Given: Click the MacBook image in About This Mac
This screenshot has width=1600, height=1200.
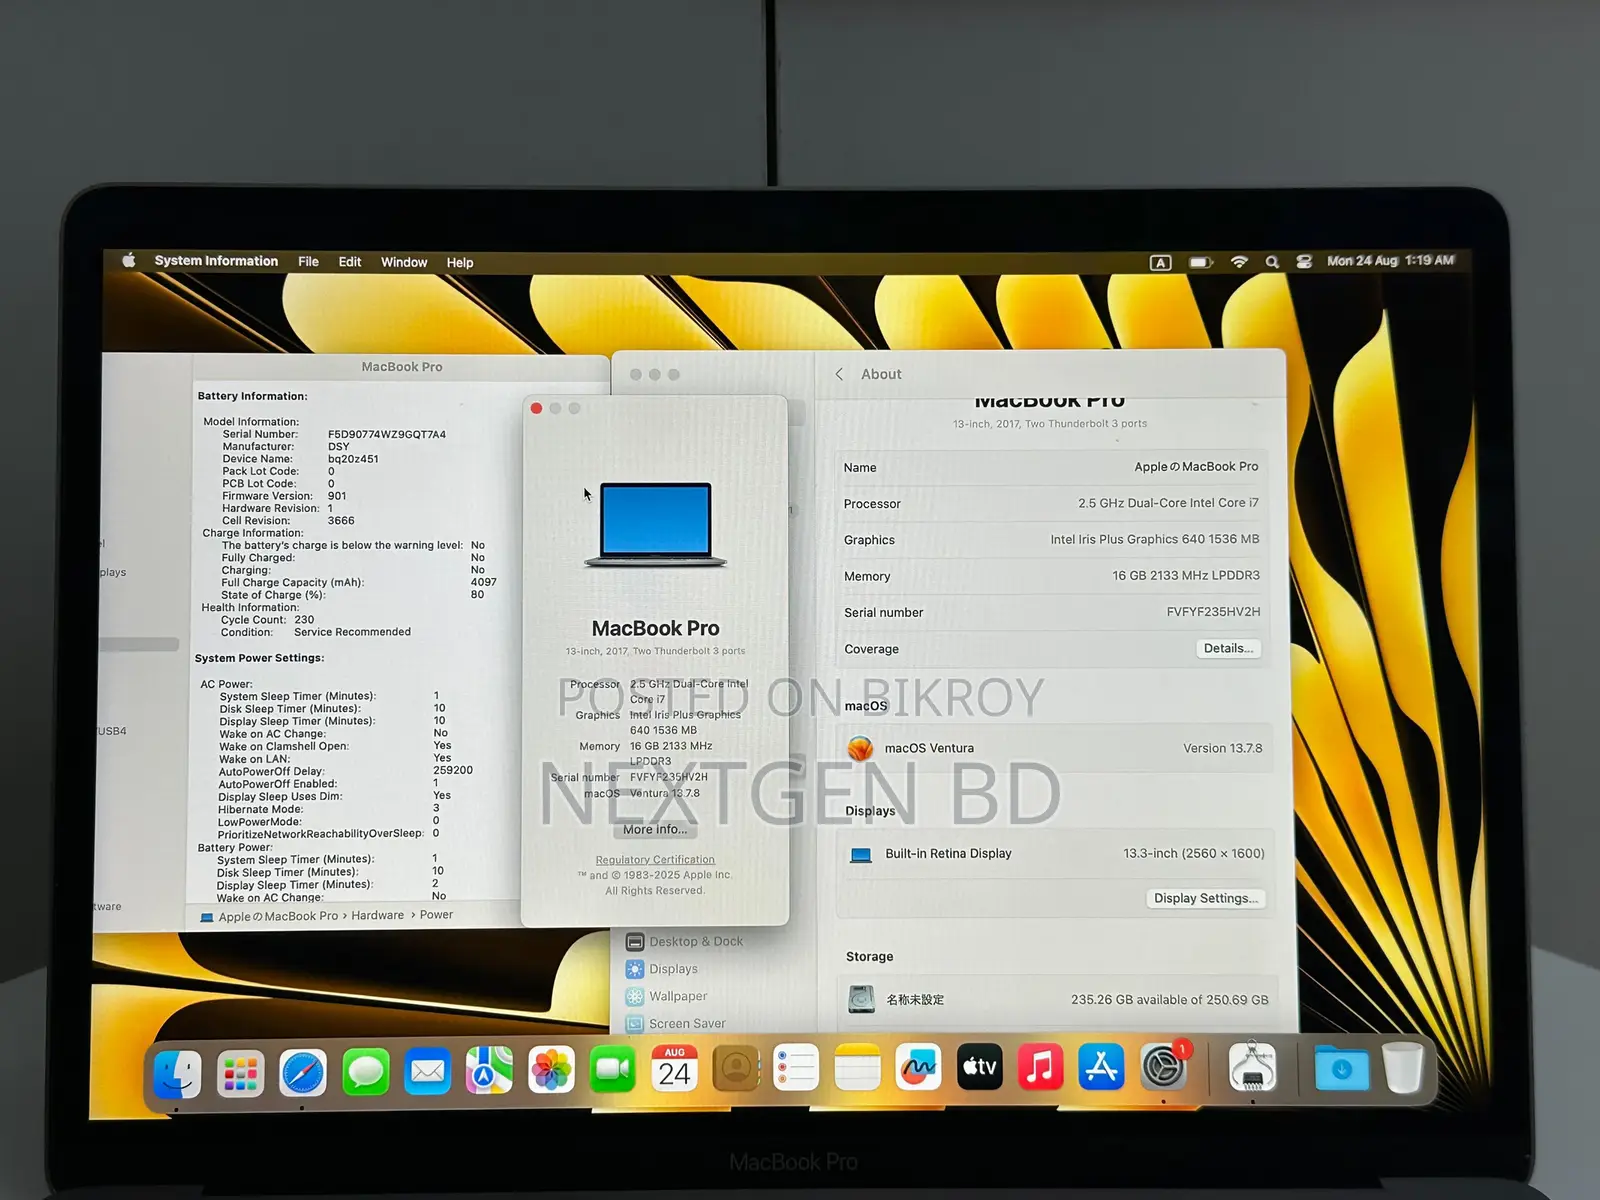Looking at the screenshot, I should click(x=655, y=525).
